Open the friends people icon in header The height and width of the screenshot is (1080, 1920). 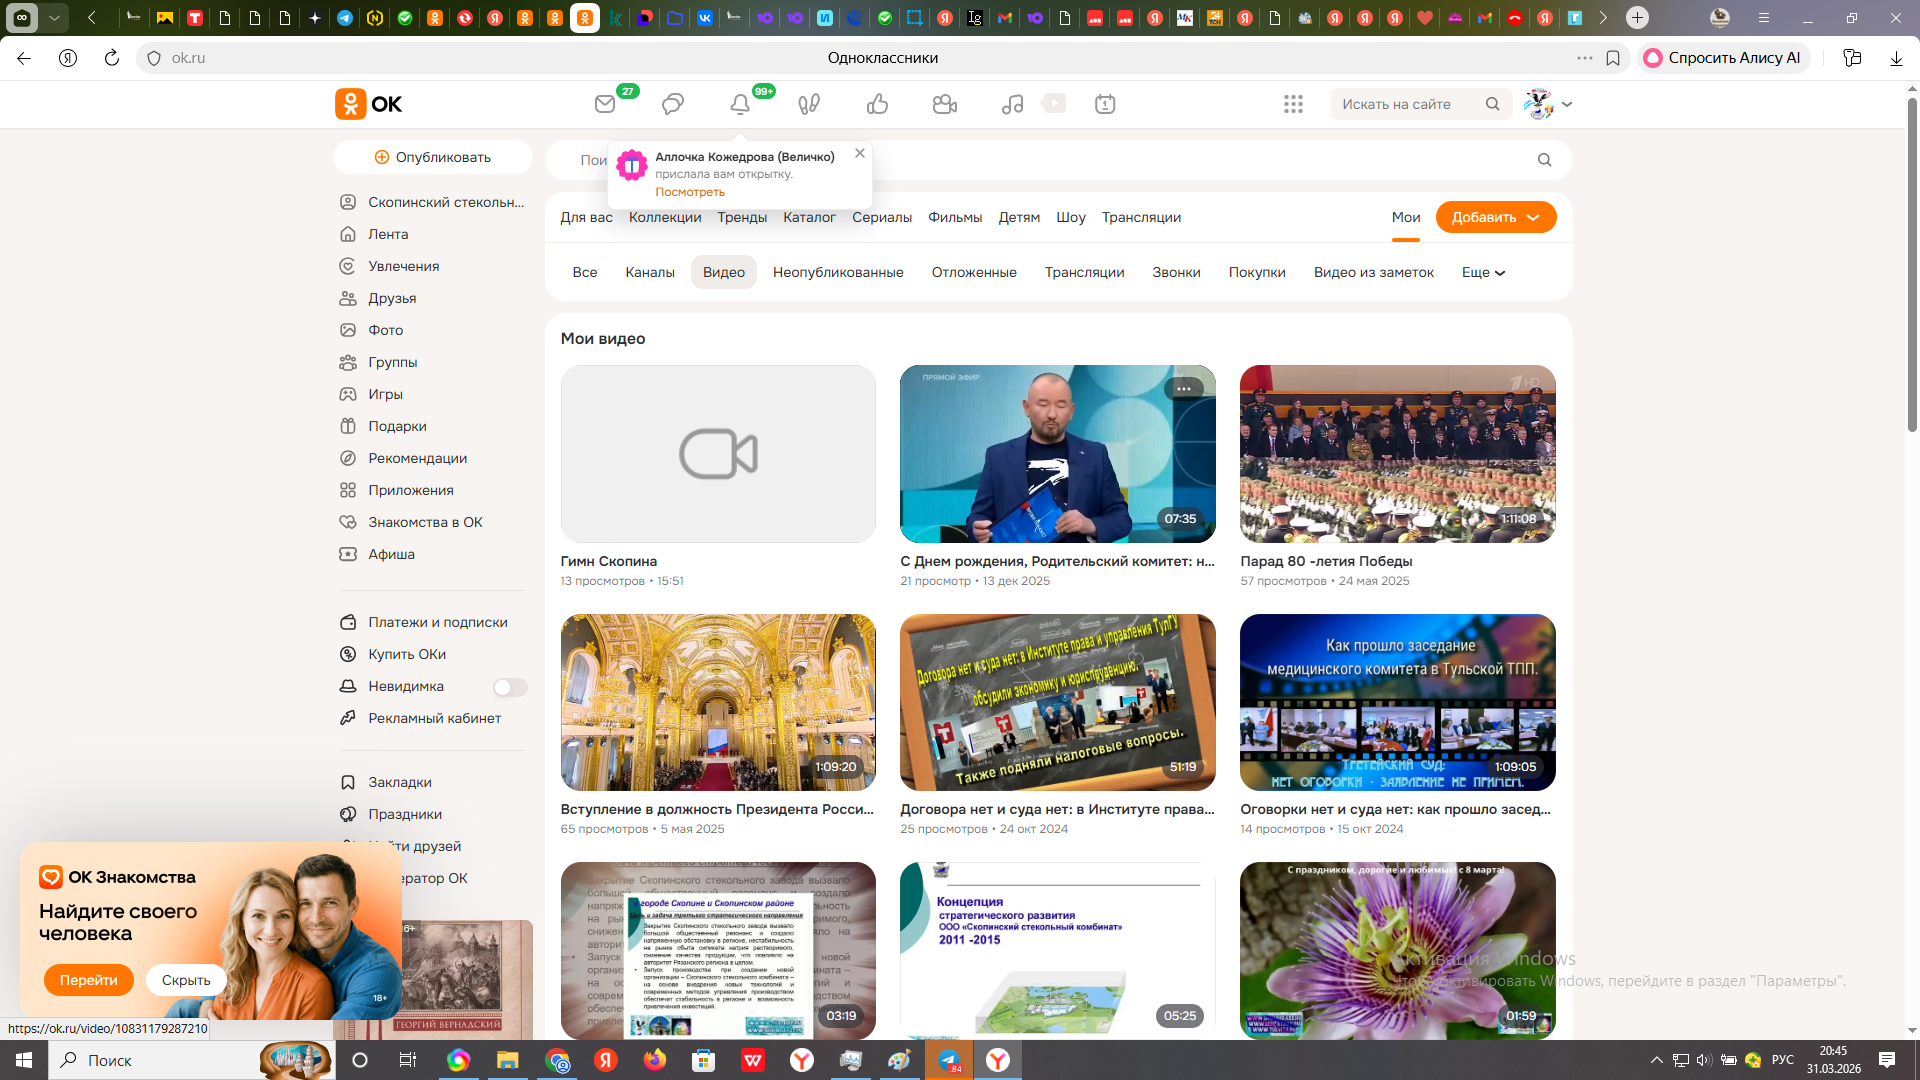[x=944, y=104]
